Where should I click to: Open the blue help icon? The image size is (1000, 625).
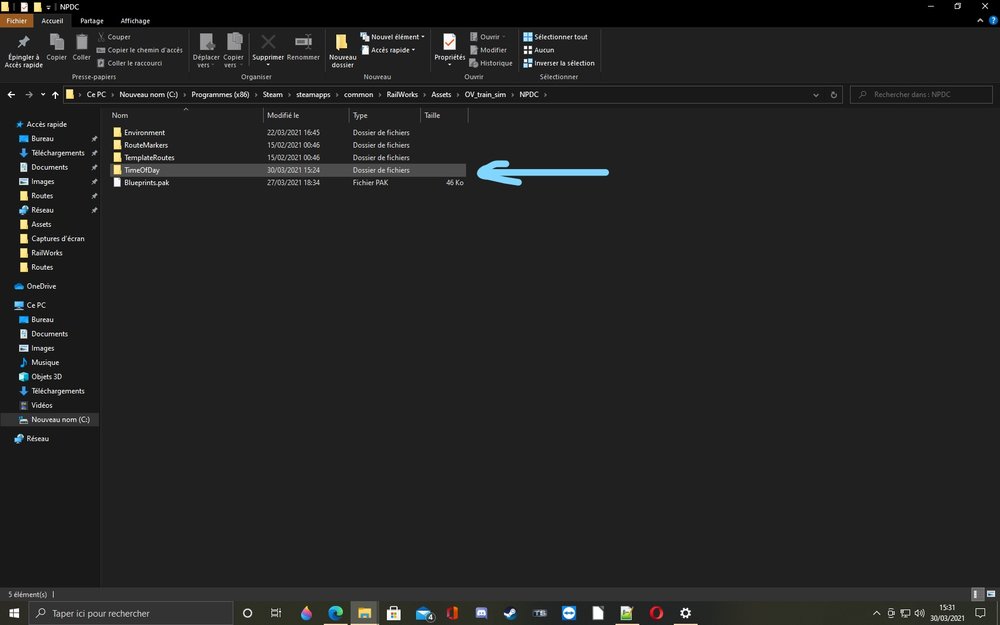coord(993,20)
